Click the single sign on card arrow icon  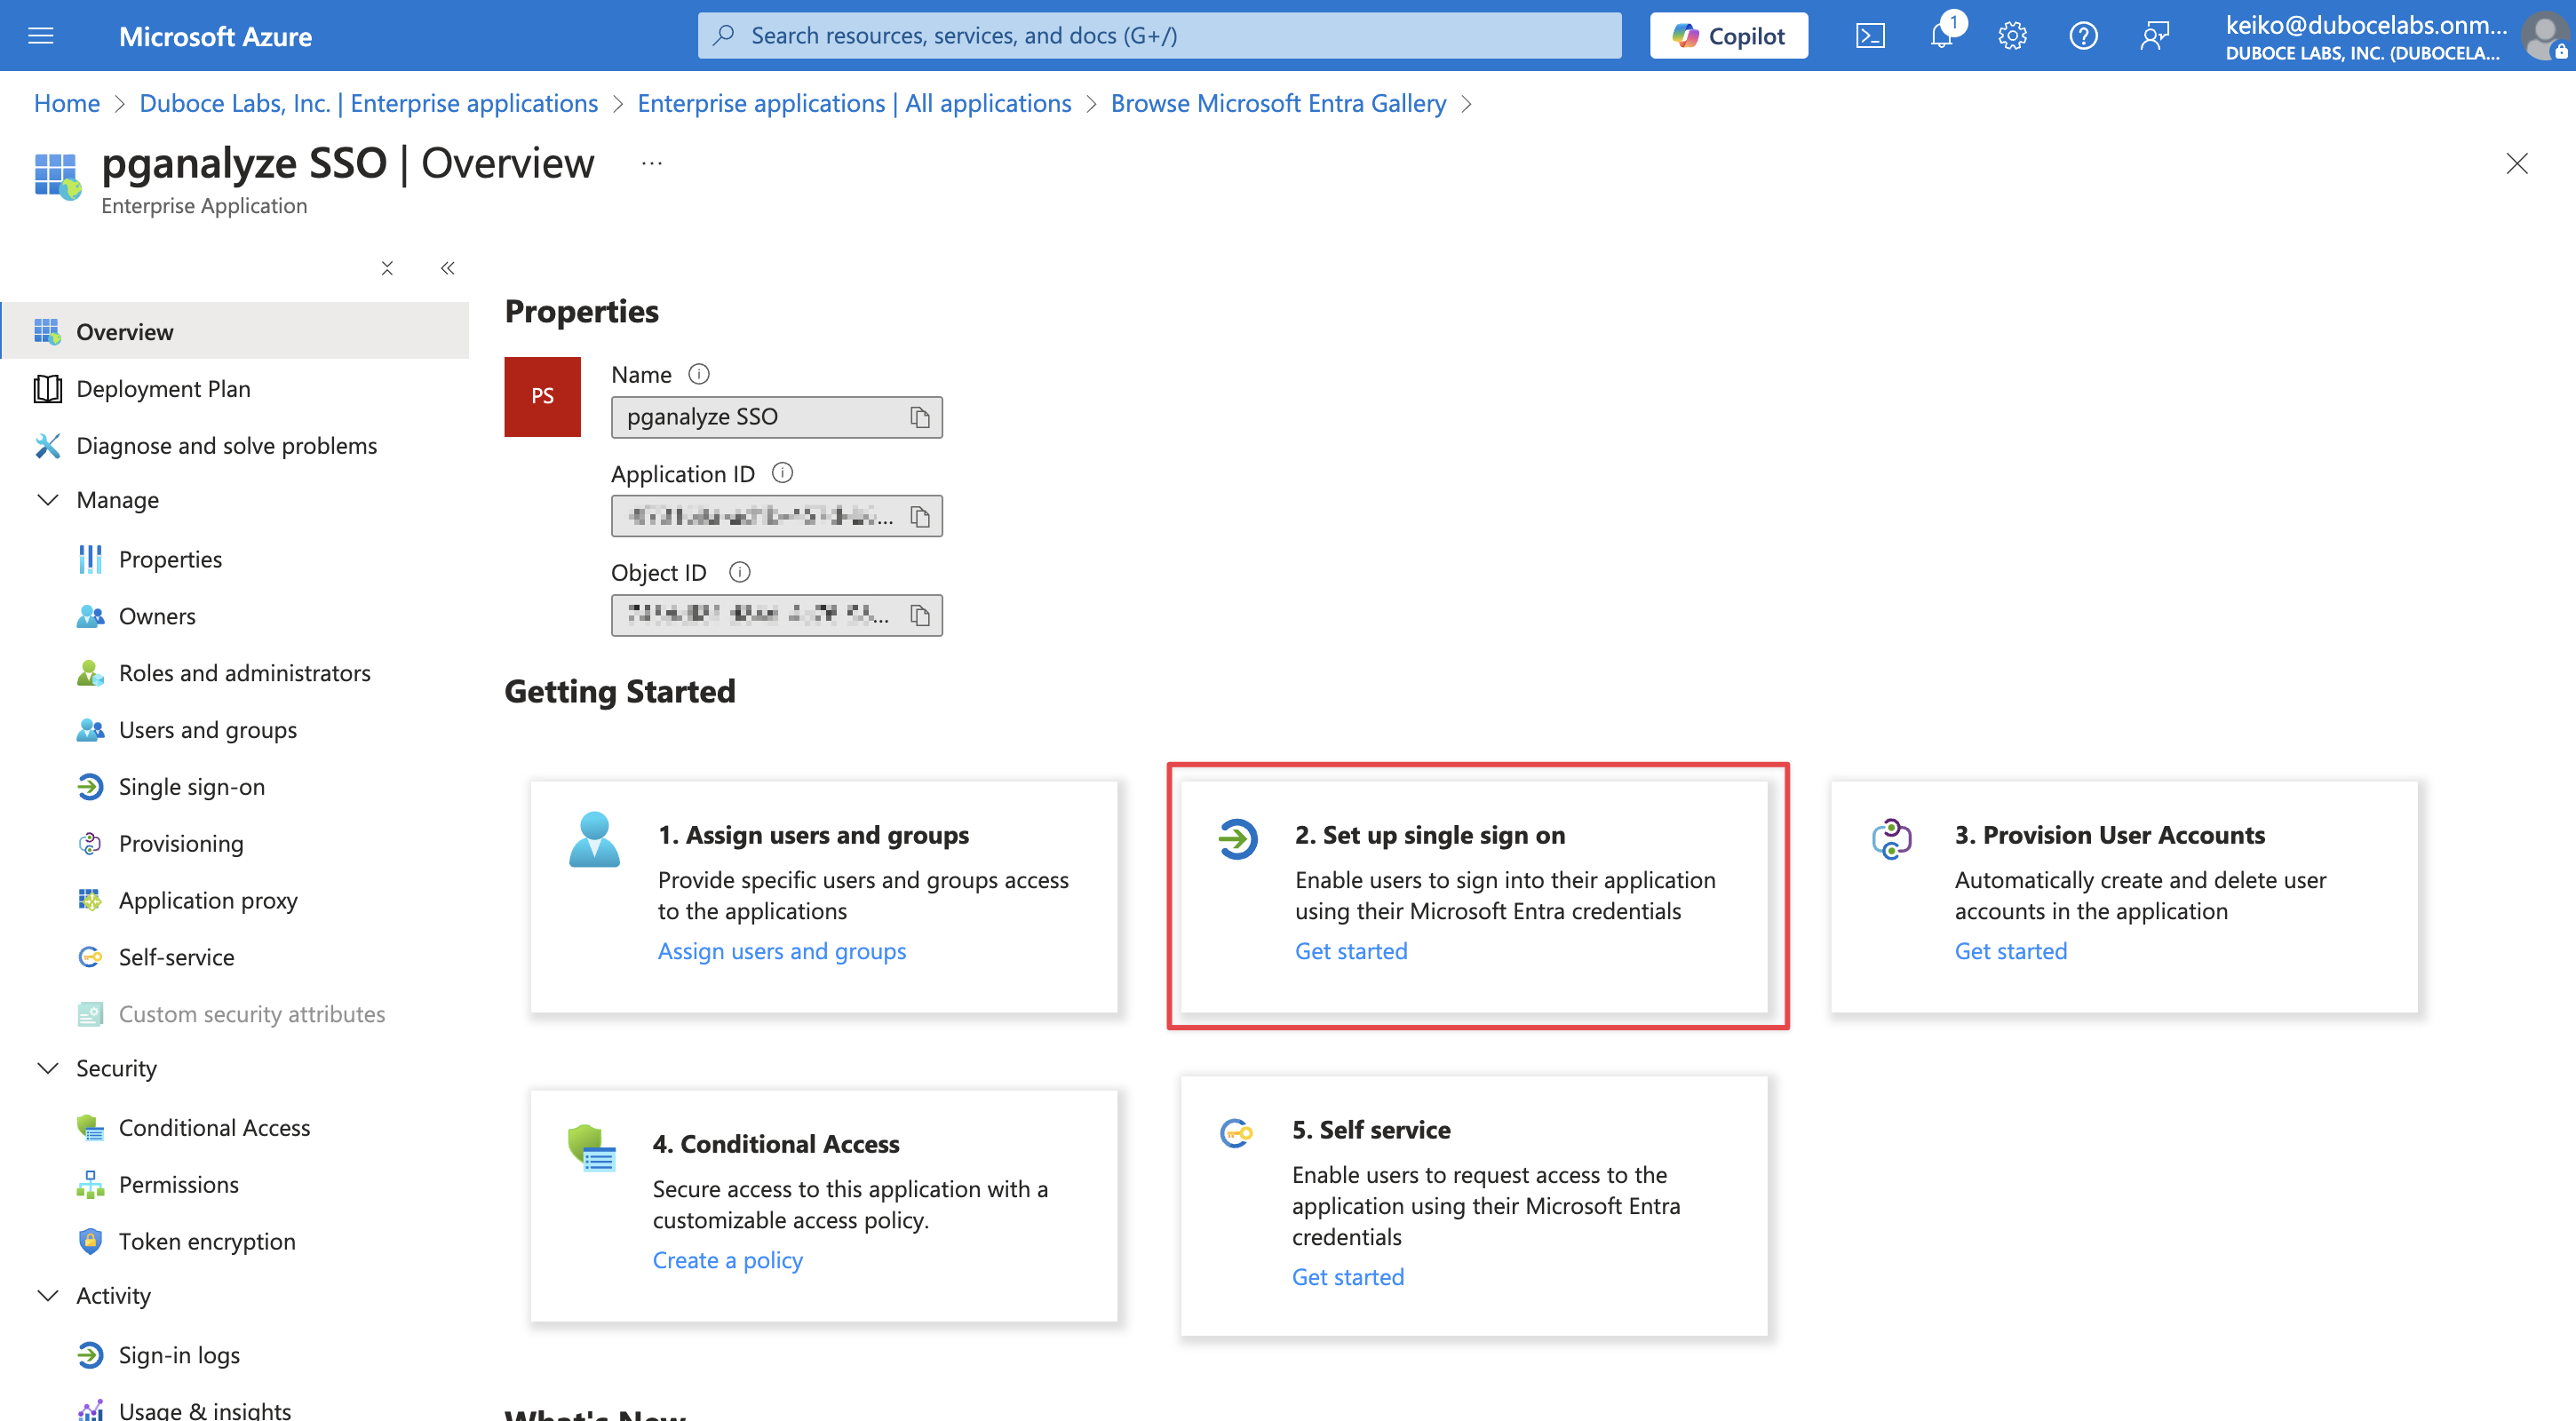pyautogui.click(x=1237, y=838)
